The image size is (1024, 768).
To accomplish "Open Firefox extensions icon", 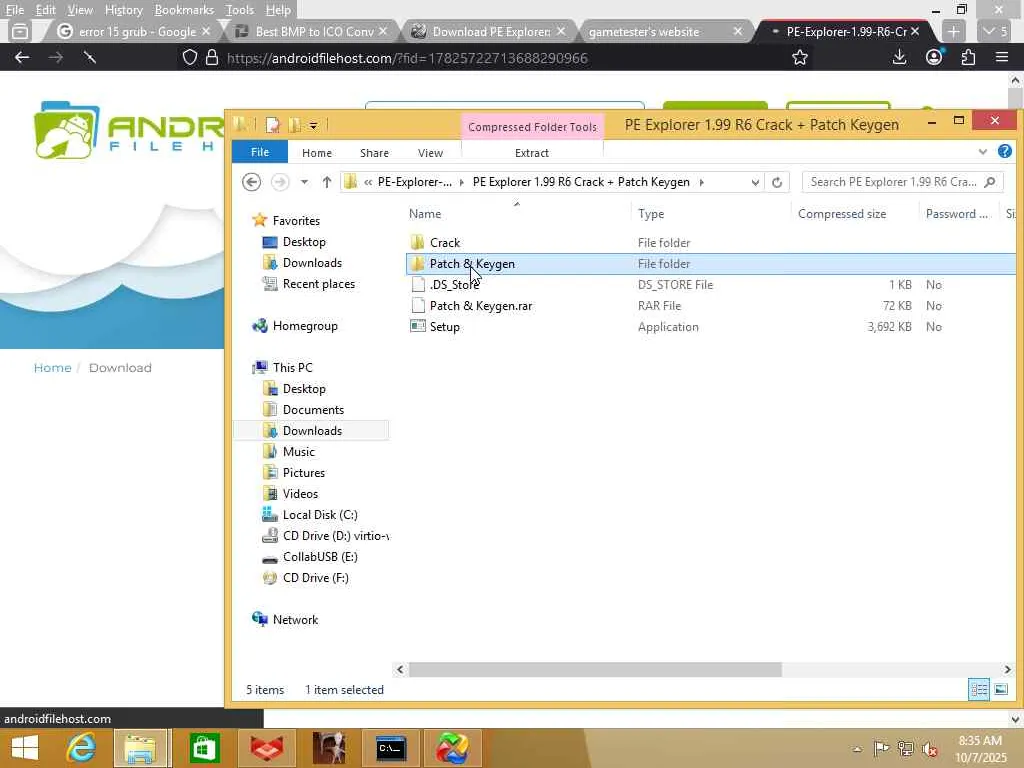I will coord(968,57).
